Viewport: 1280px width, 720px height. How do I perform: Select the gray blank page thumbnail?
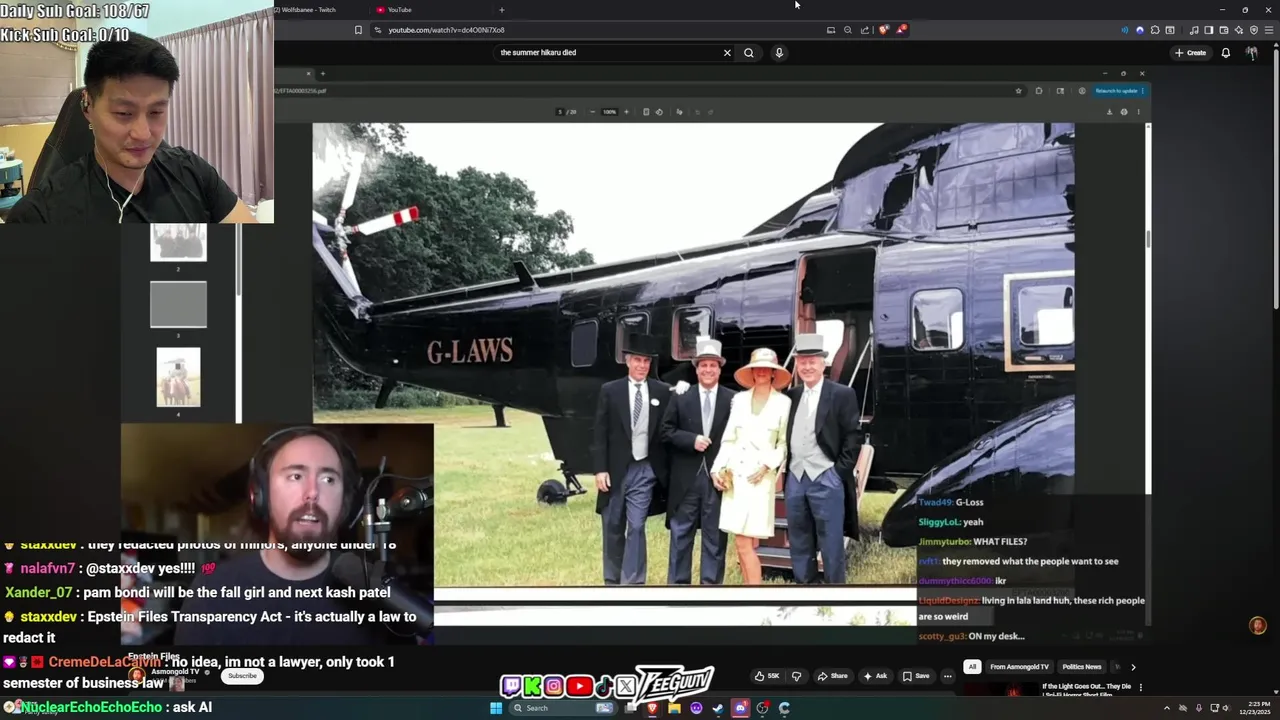[x=178, y=304]
